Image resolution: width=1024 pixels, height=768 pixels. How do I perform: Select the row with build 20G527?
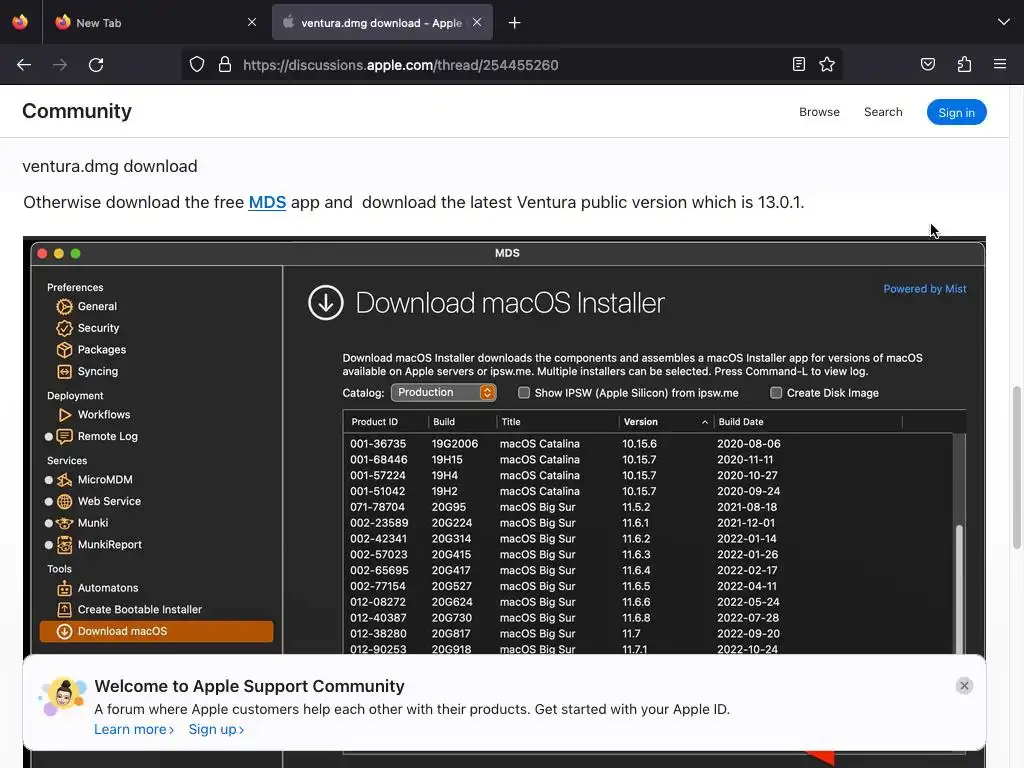pos(650,586)
